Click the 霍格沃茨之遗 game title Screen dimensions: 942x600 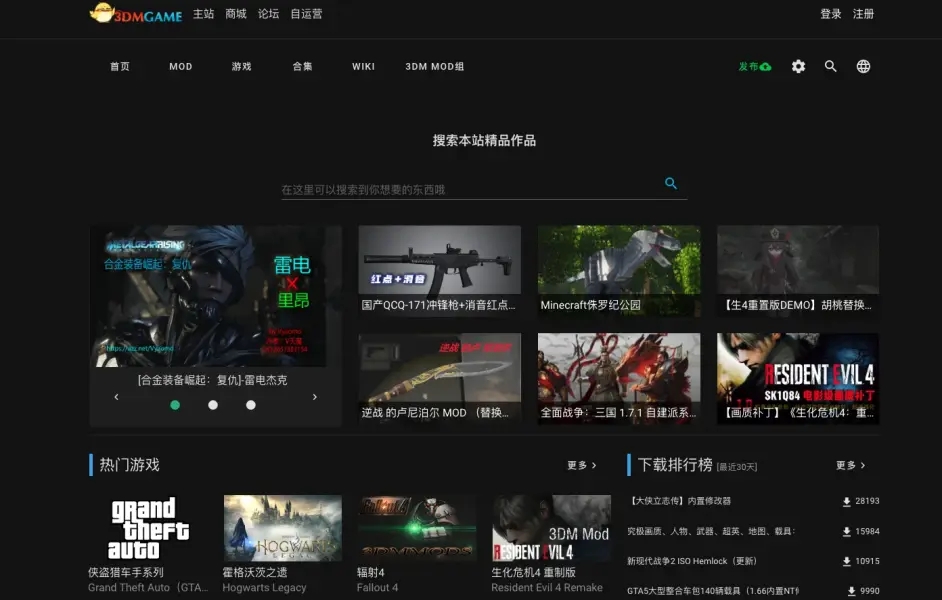[x=255, y=572]
